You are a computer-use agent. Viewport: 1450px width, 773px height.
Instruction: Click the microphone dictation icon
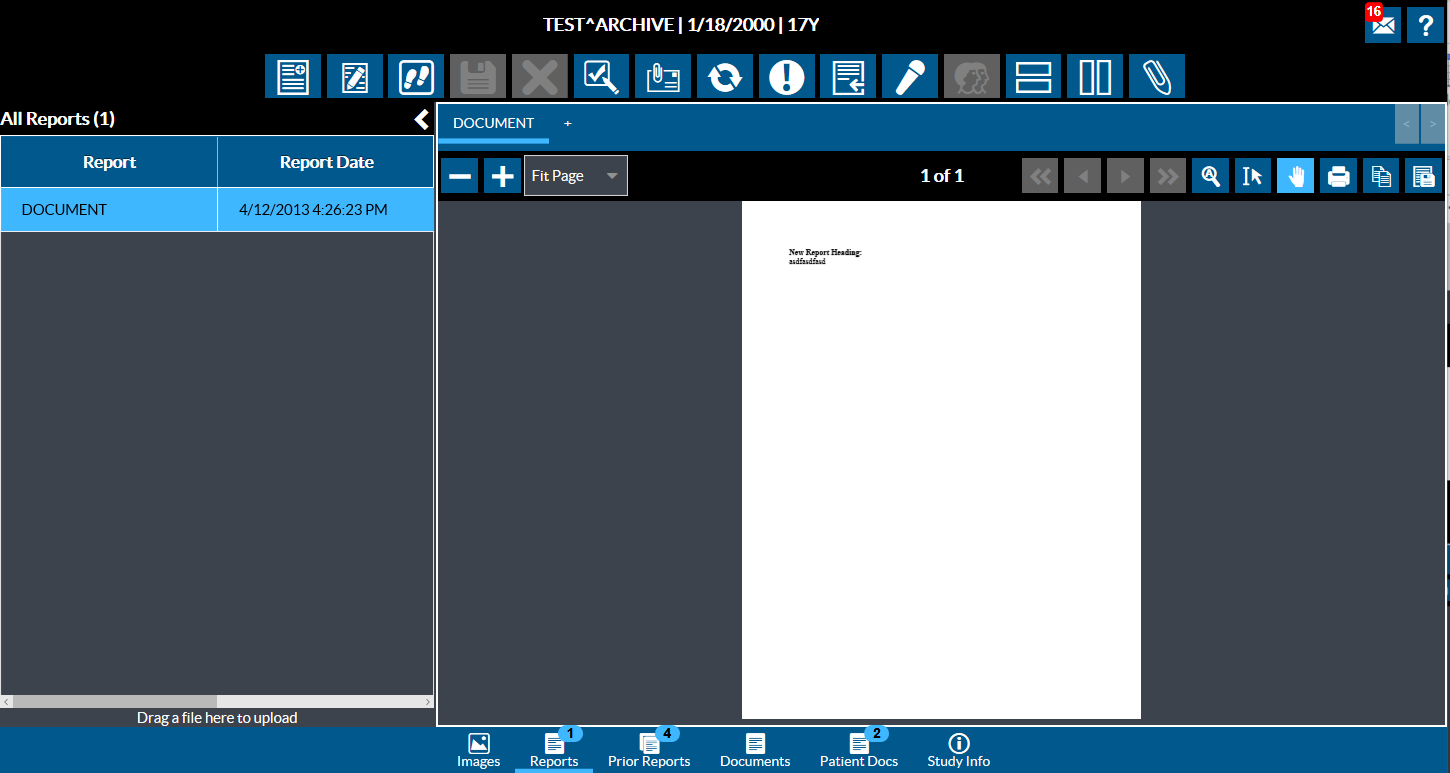coord(909,76)
